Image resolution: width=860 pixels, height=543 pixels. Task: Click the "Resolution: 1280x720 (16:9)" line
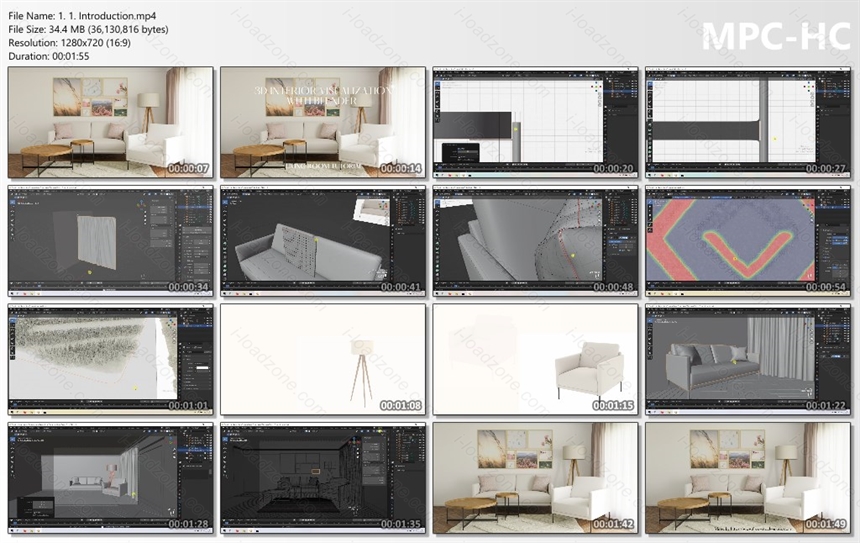point(70,43)
